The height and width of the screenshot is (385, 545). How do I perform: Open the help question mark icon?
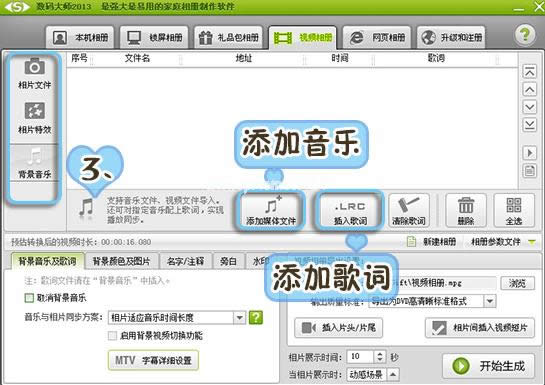(525, 35)
